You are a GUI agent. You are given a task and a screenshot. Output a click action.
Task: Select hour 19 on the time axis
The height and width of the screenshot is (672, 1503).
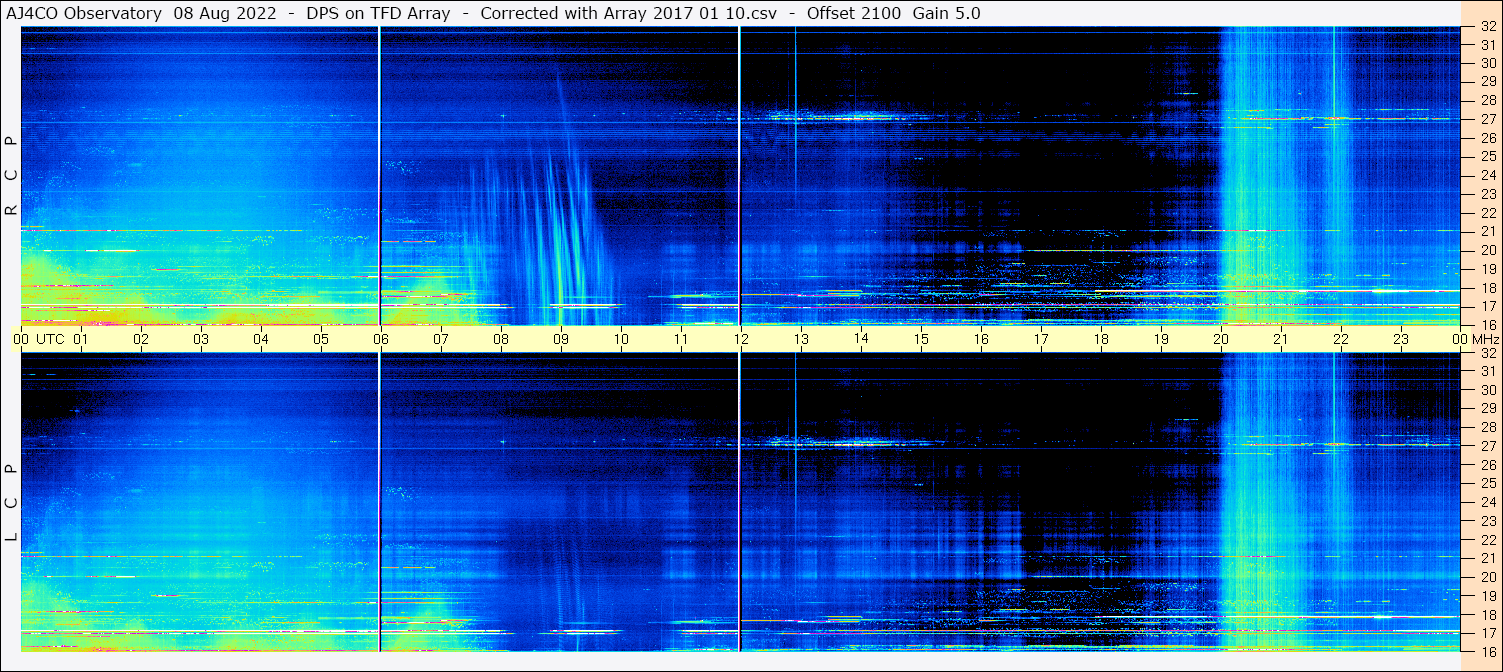pyautogui.click(x=1161, y=339)
